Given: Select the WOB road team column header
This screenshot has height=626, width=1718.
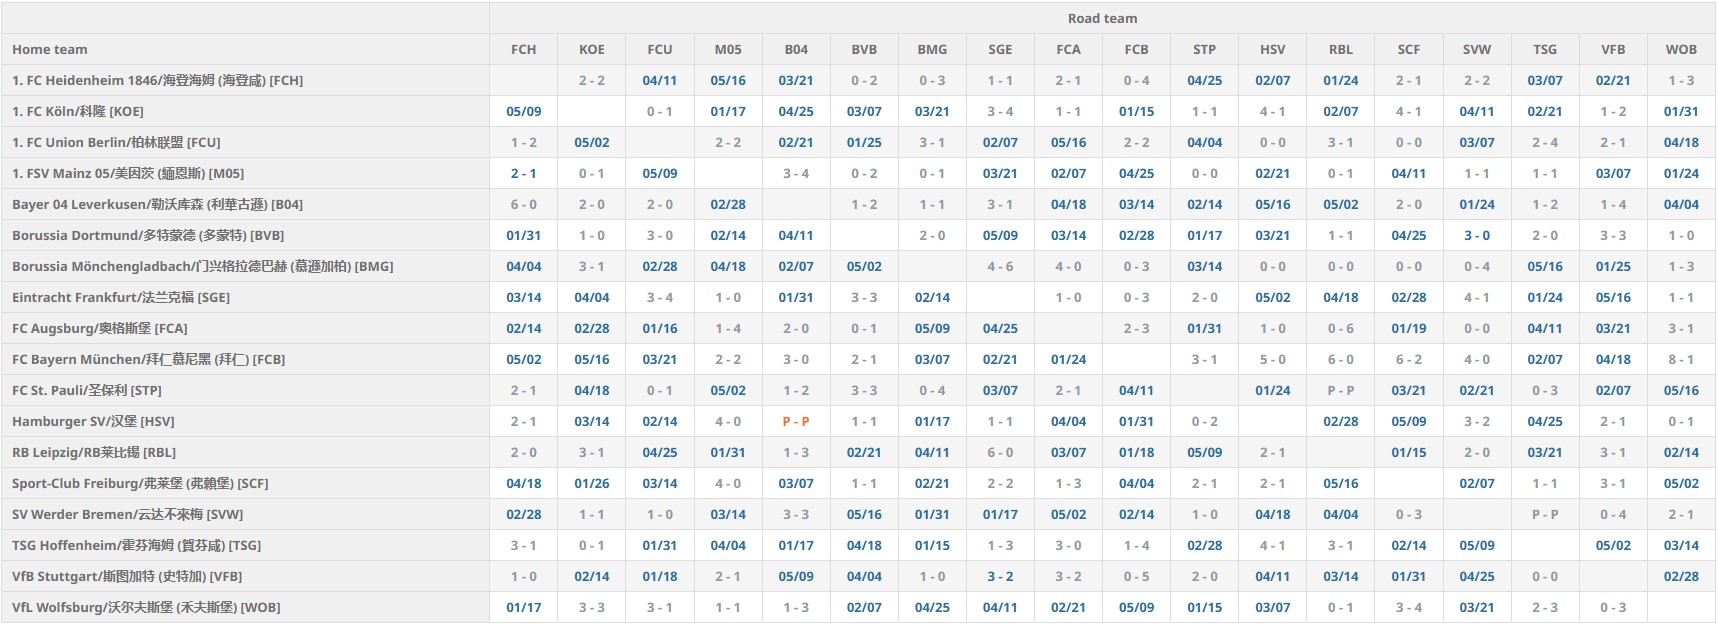Looking at the screenshot, I should point(1680,49).
